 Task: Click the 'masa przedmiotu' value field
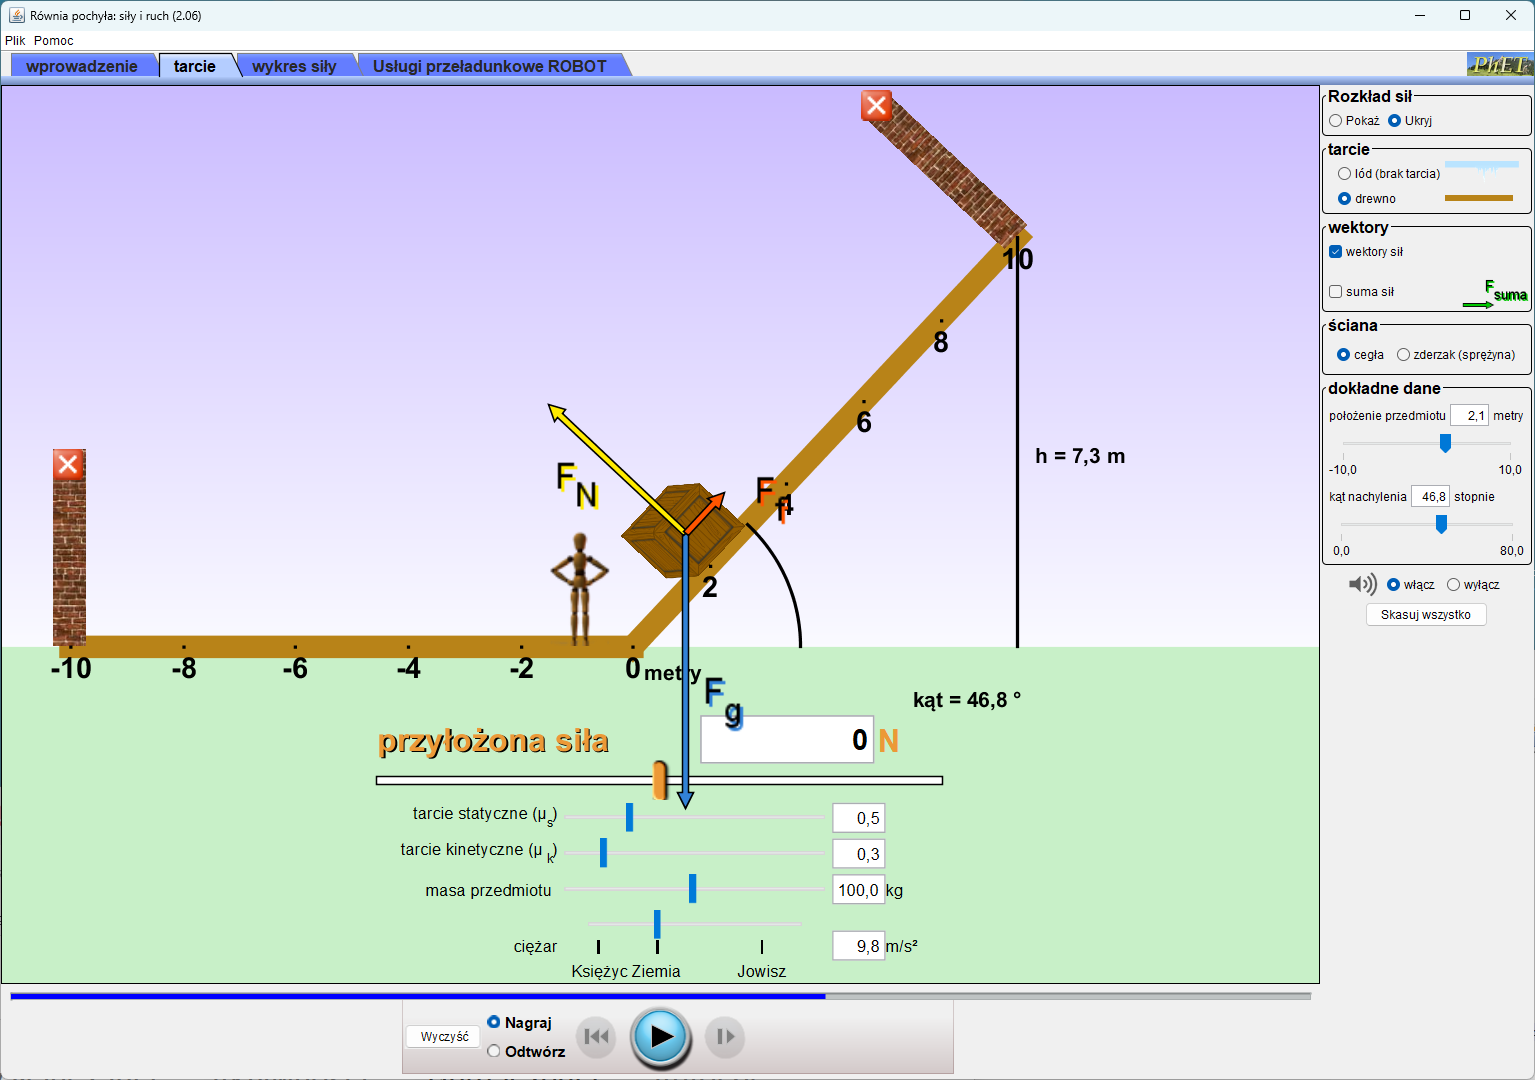click(x=858, y=890)
